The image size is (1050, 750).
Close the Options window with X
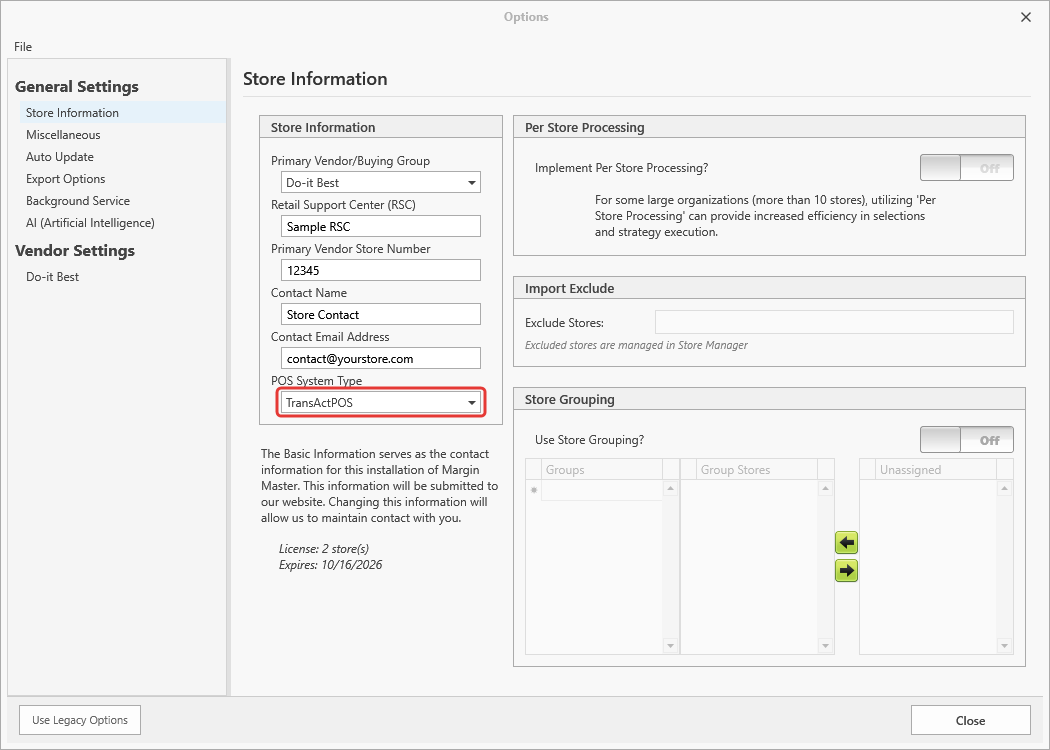(x=1026, y=17)
